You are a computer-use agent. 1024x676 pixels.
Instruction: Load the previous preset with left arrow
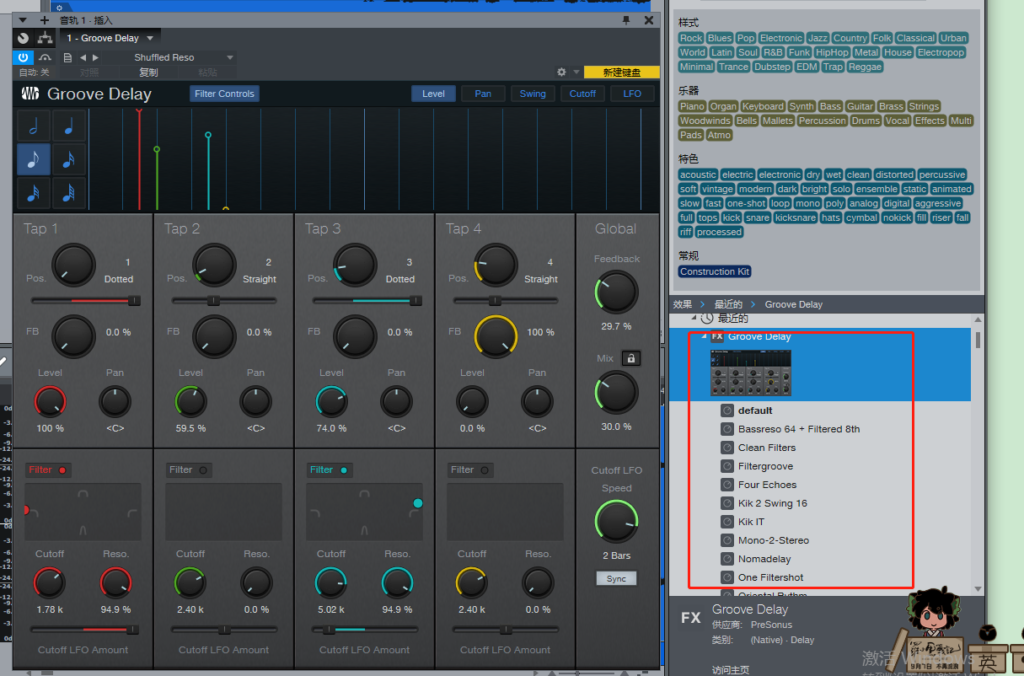point(83,57)
